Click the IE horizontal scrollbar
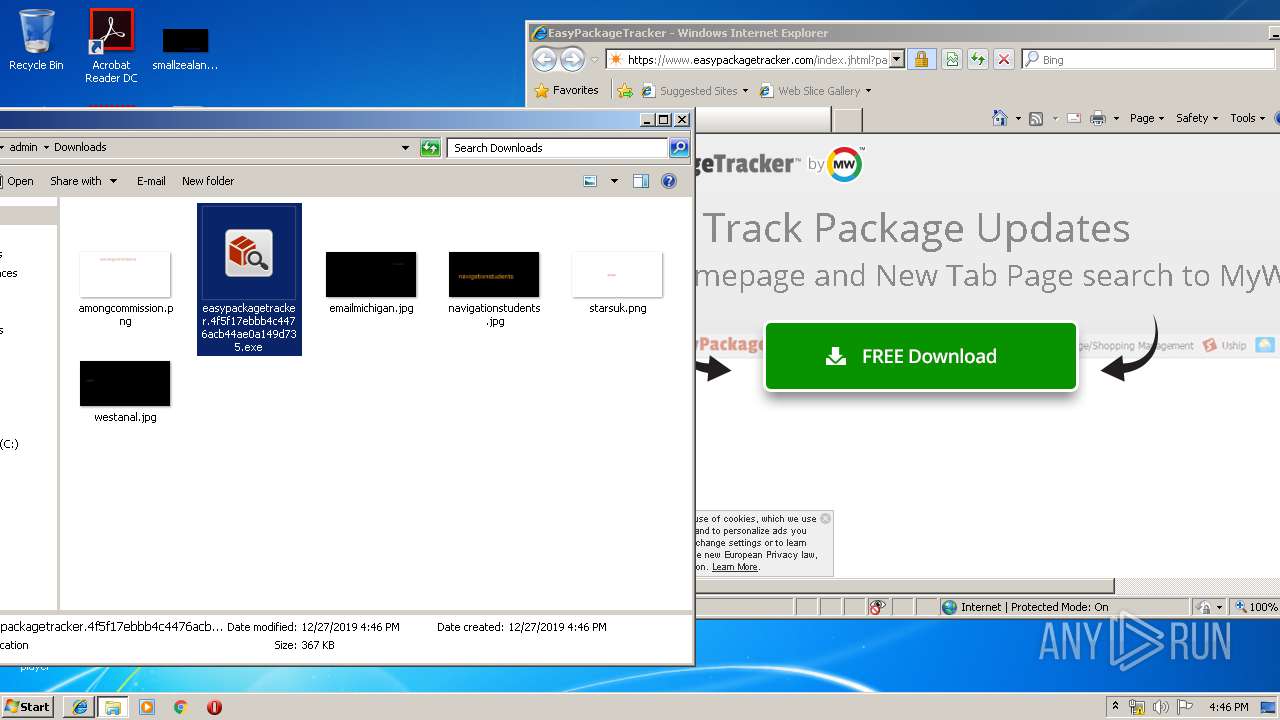The height and width of the screenshot is (720, 1280). [905, 586]
